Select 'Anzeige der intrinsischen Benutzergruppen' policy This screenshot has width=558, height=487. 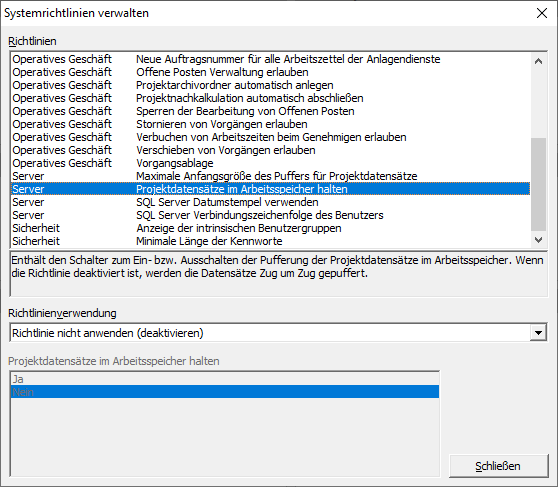[270, 228]
